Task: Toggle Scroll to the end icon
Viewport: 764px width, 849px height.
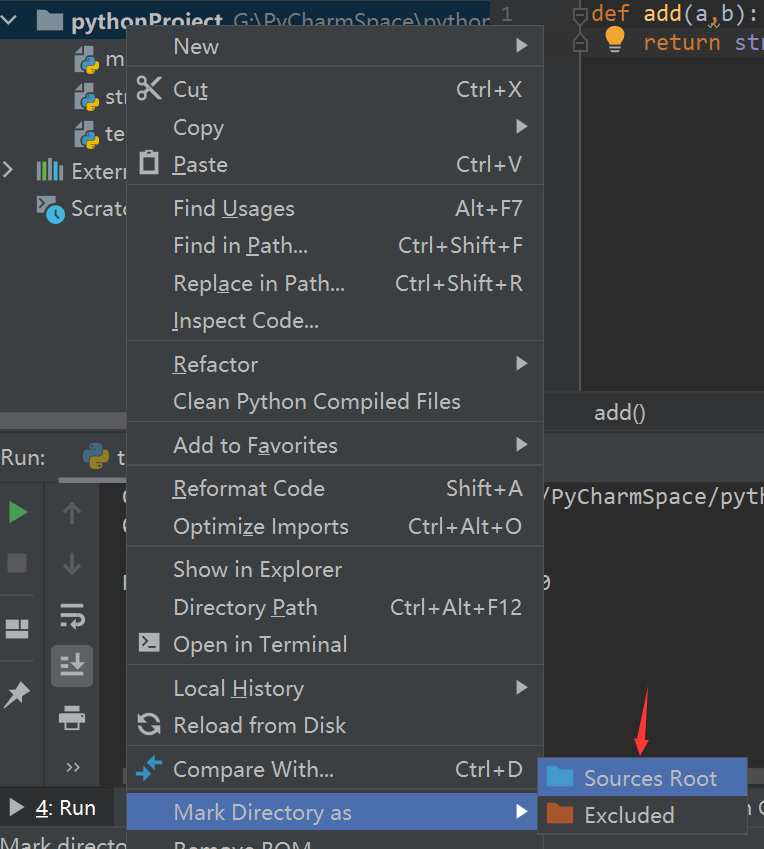Action: point(72,665)
